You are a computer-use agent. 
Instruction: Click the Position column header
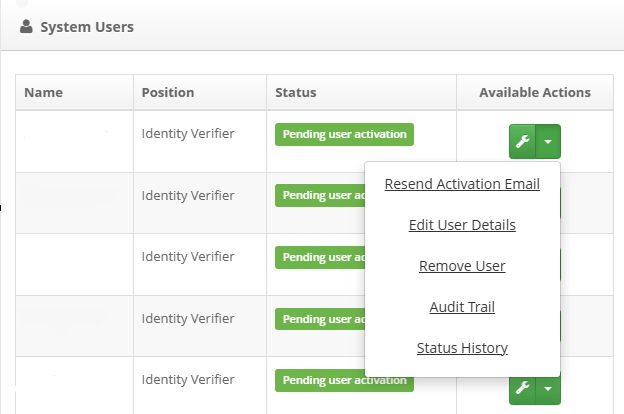tap(168, 93)
